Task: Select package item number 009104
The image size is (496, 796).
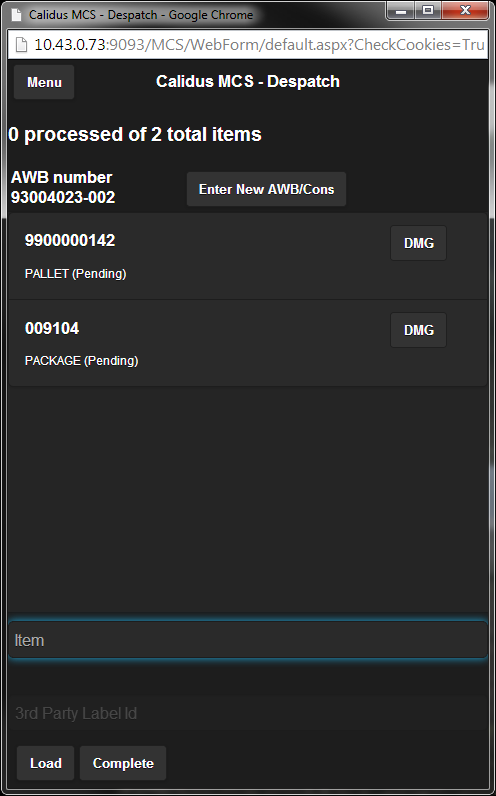Action: (52, 328)
